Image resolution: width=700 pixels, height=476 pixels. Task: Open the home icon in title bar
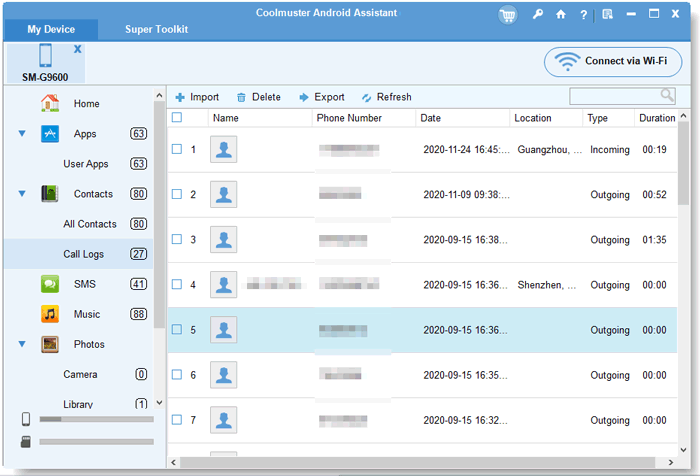[561, 15]
